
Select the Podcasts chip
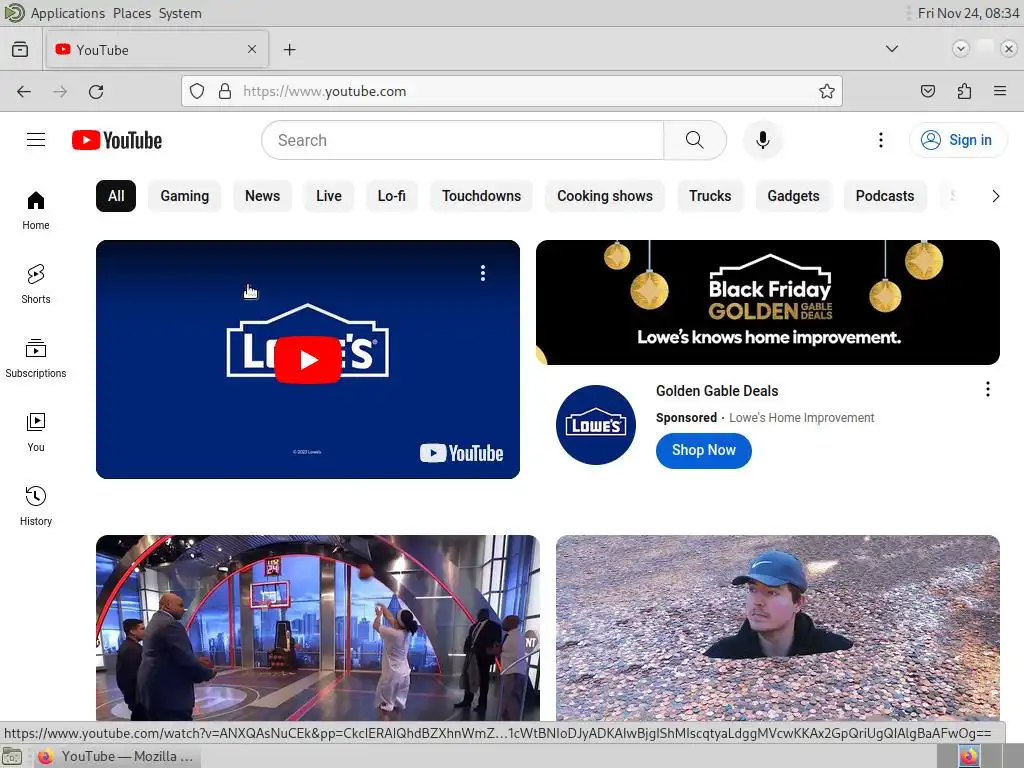click(x=885, y=196)
